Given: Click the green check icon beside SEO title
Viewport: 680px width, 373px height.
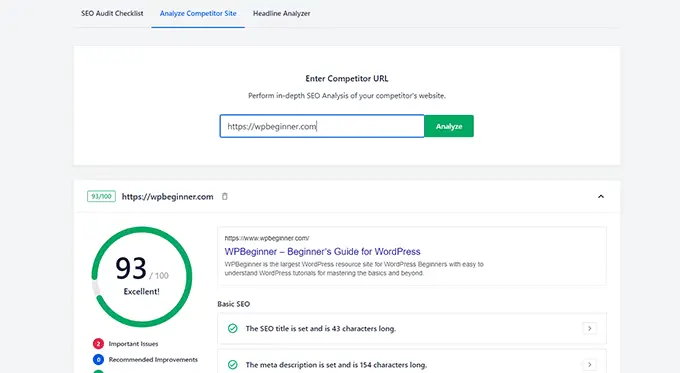Looking at the screenshot, I should 232,328.
